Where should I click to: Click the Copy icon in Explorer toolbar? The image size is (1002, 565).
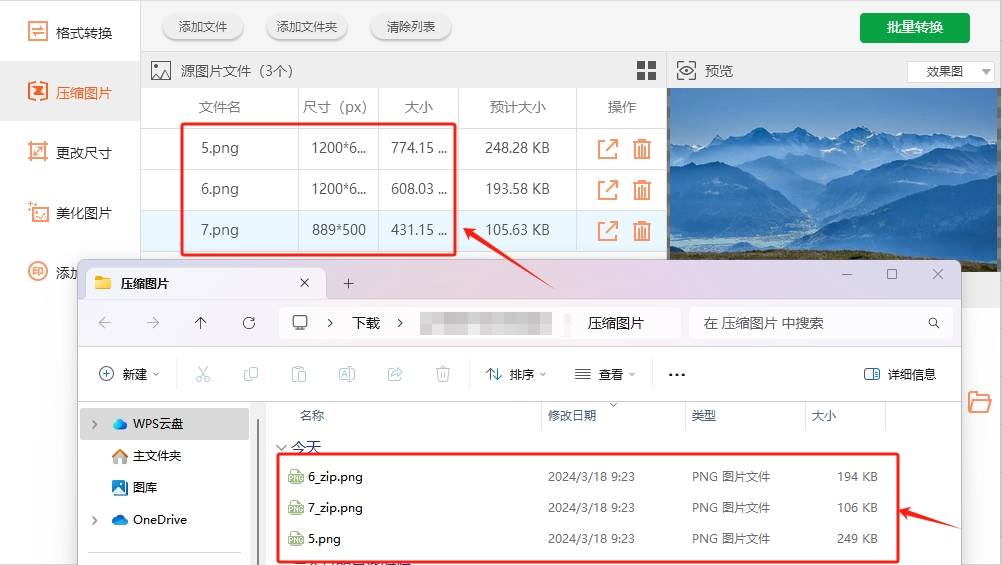click(250, 374)
